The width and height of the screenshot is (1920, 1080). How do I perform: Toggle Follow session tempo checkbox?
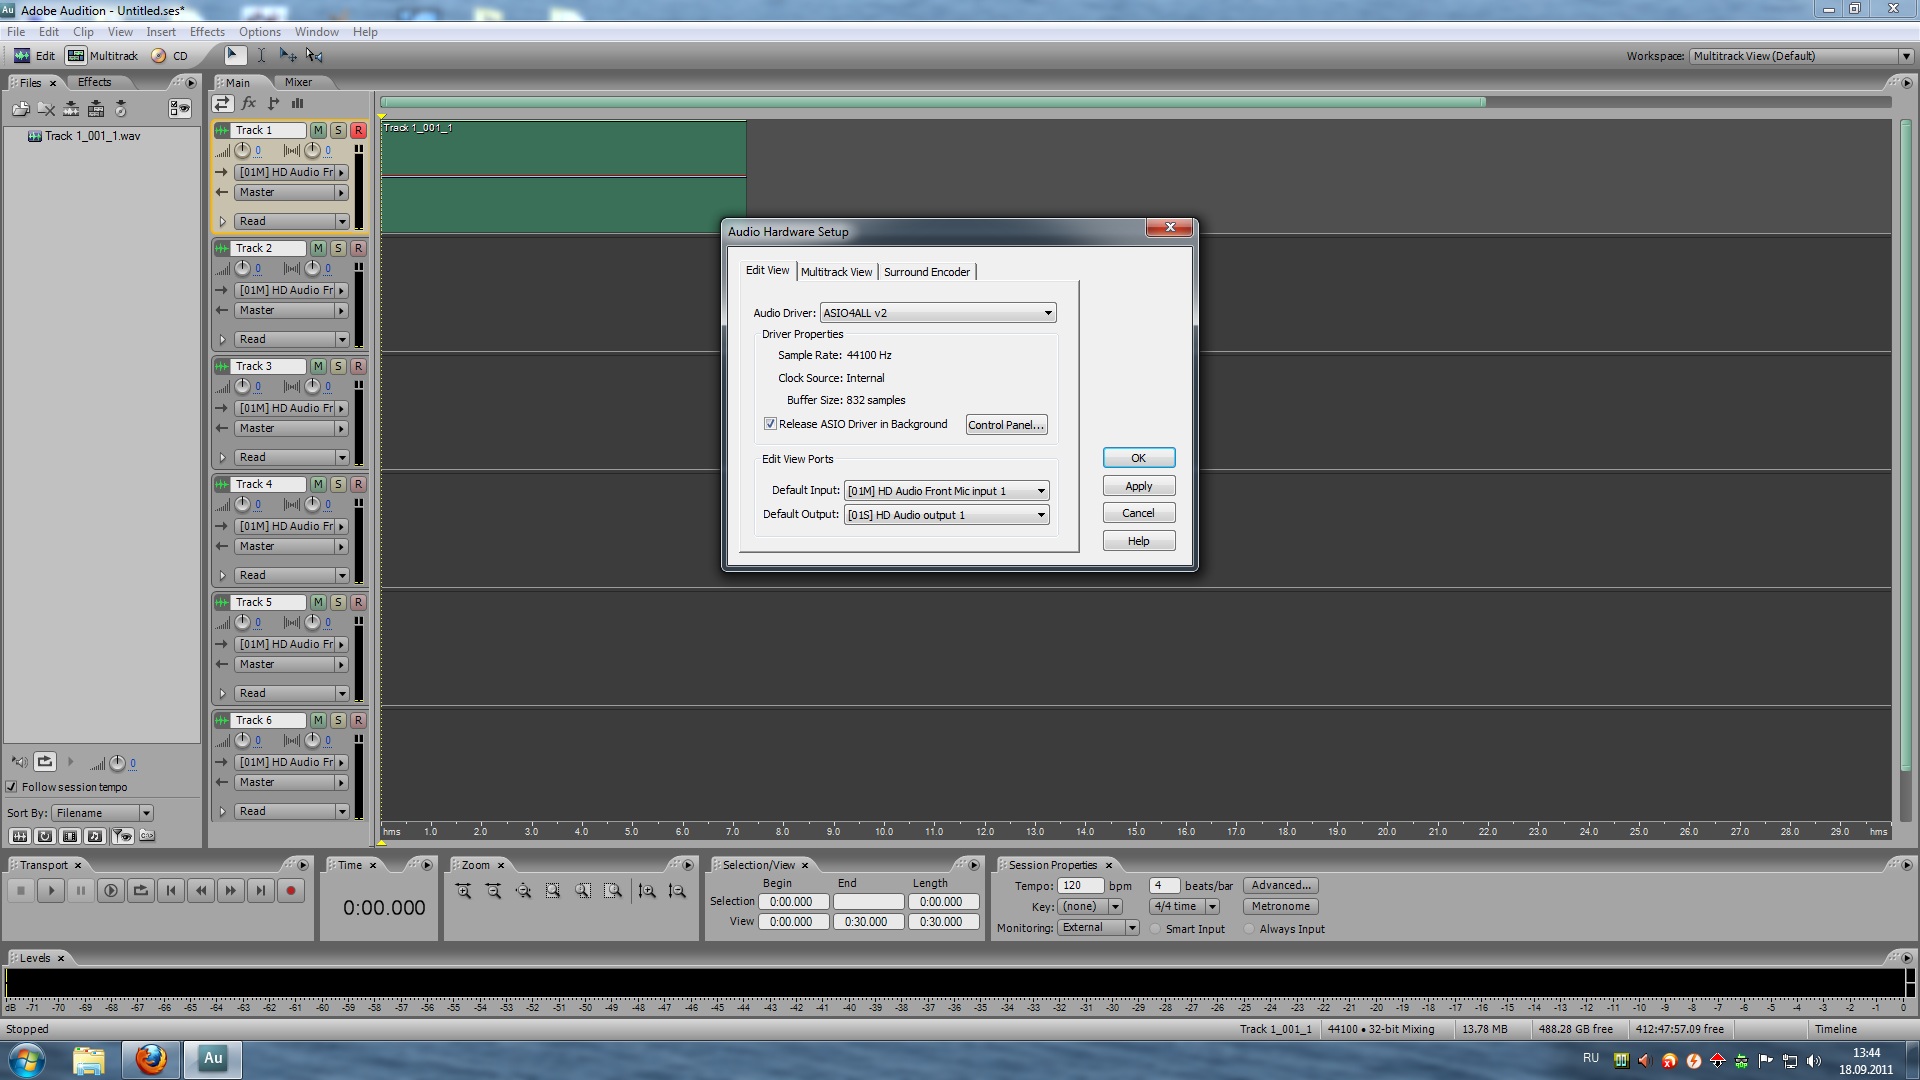(12, 787)
